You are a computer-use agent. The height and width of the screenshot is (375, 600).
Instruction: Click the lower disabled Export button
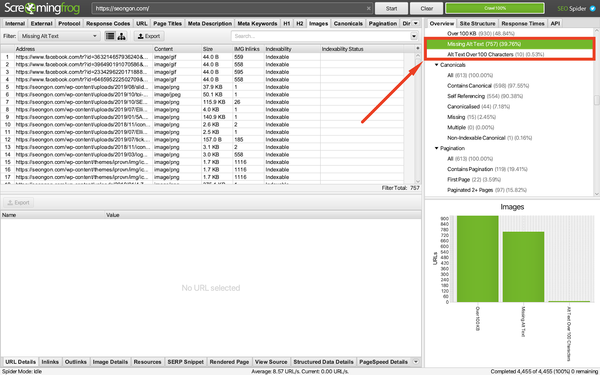18,202
